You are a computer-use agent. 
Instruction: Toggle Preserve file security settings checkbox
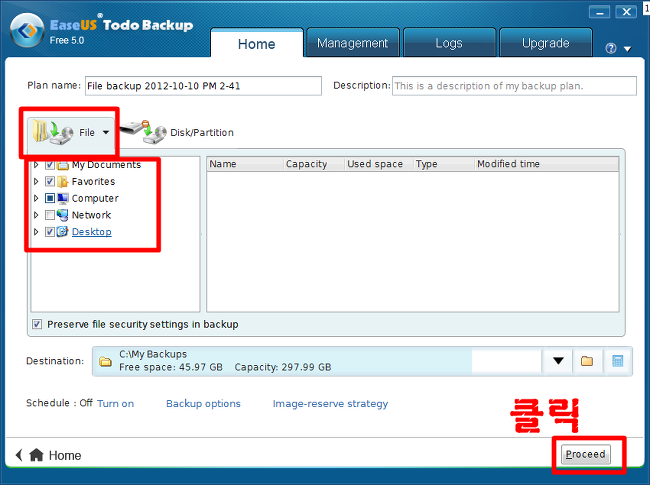[37, 324]
